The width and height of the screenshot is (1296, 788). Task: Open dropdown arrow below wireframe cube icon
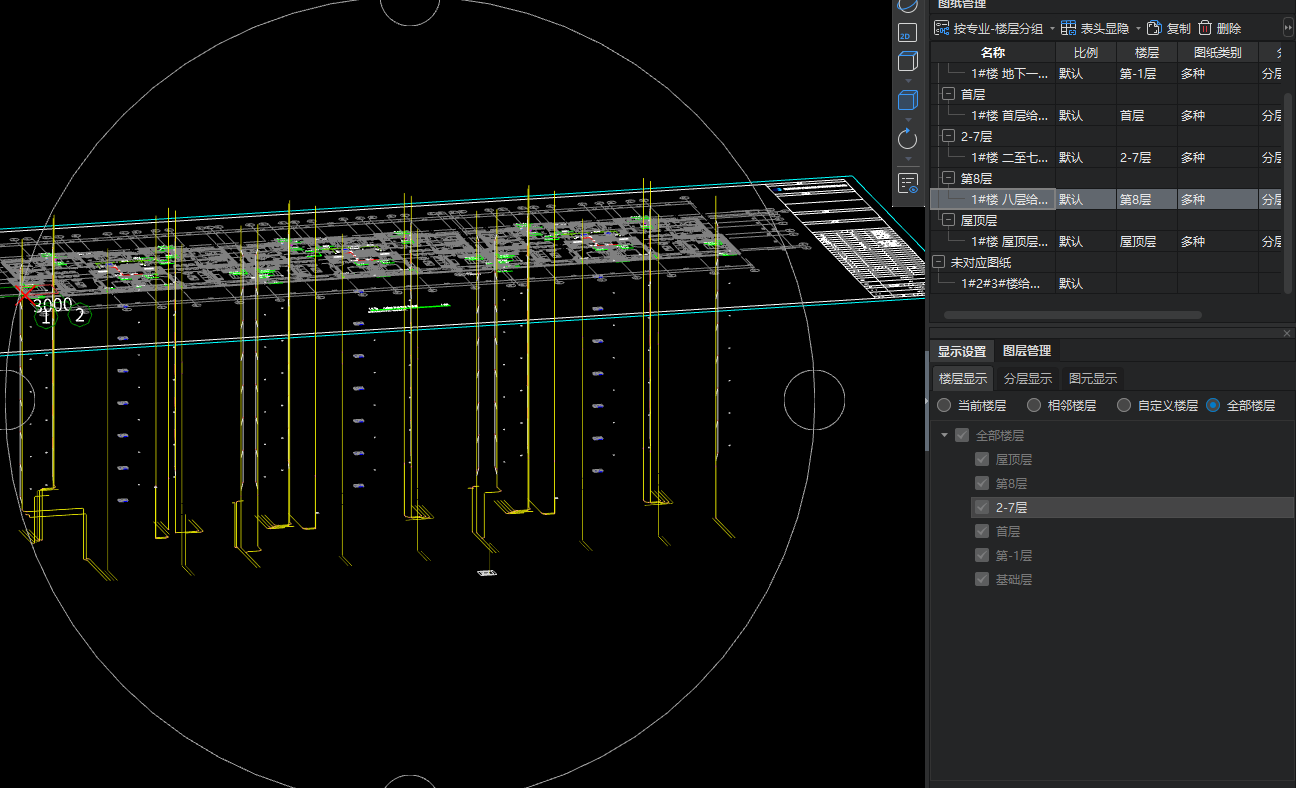pos(908,80)
